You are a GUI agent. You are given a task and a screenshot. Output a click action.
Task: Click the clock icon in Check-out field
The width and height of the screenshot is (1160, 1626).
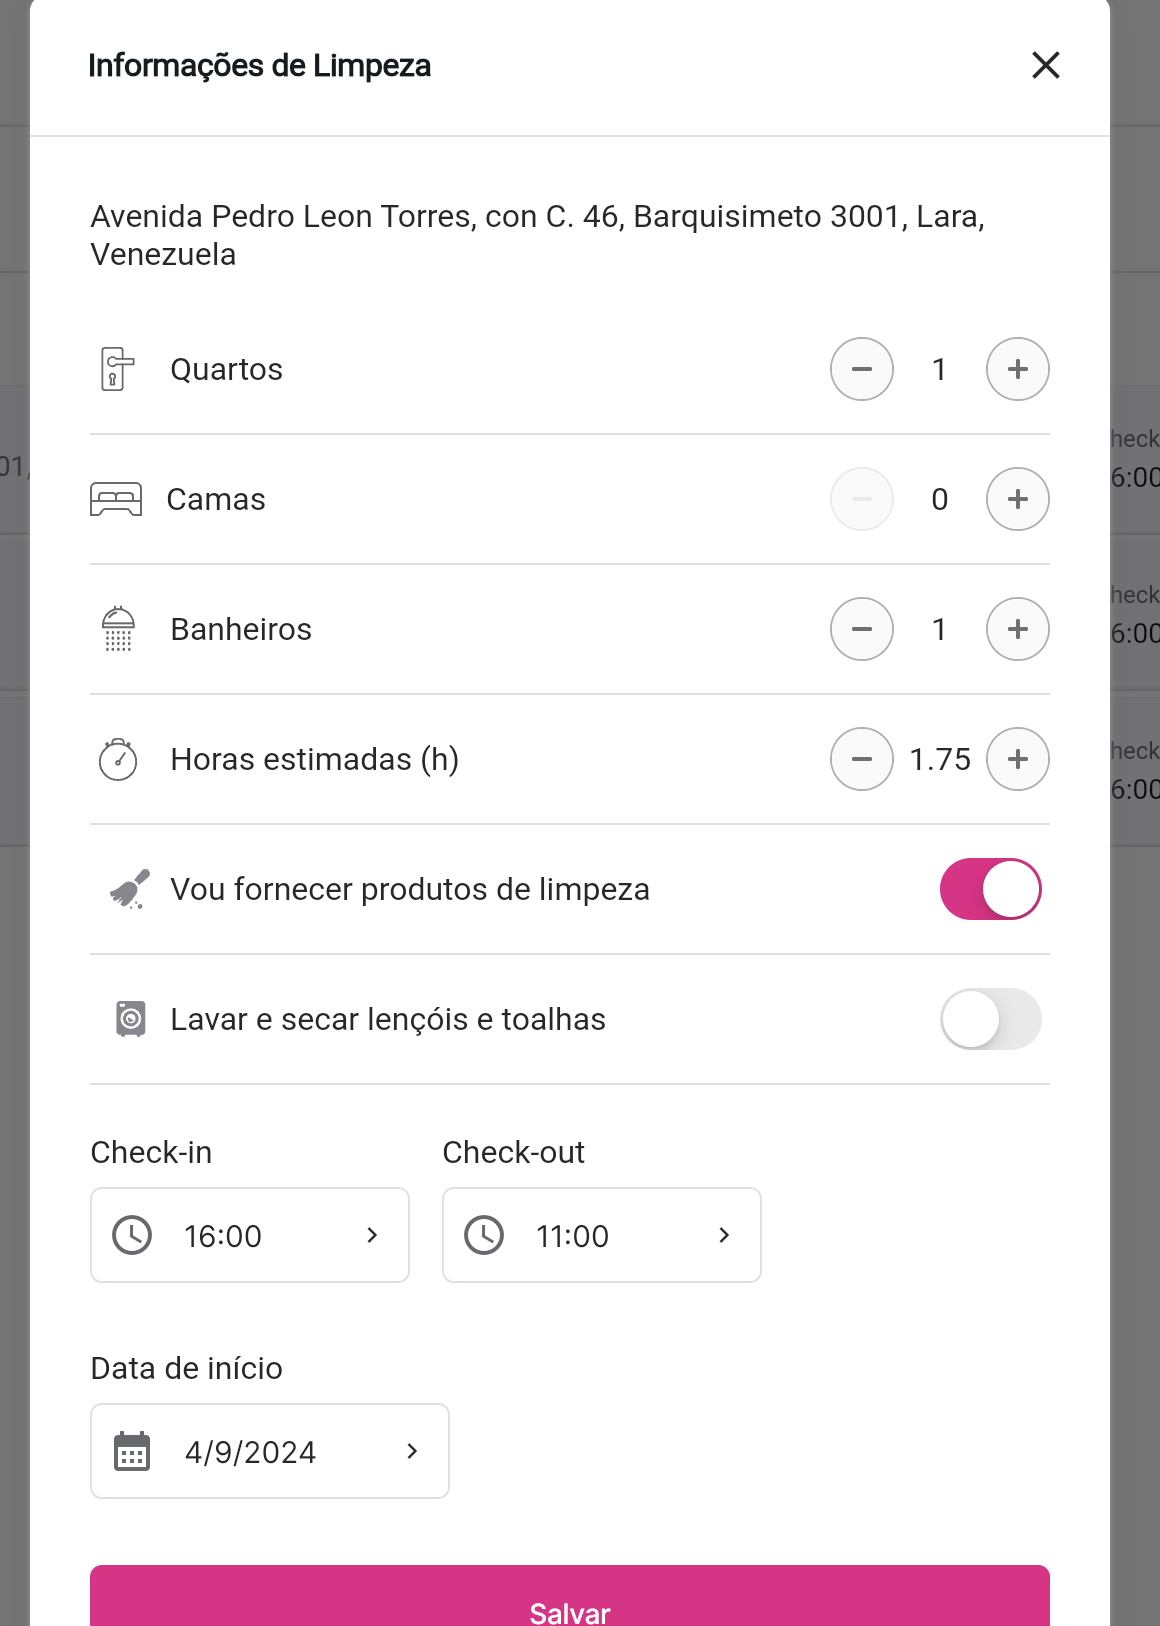(x=484, y=1235)
